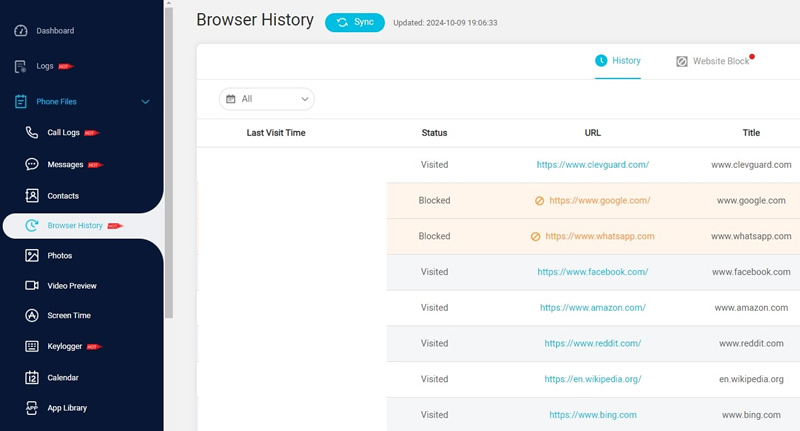Screen dimensions: 800x431
Task: Click the Dashboard gauge icon
Action: point(21,31)
